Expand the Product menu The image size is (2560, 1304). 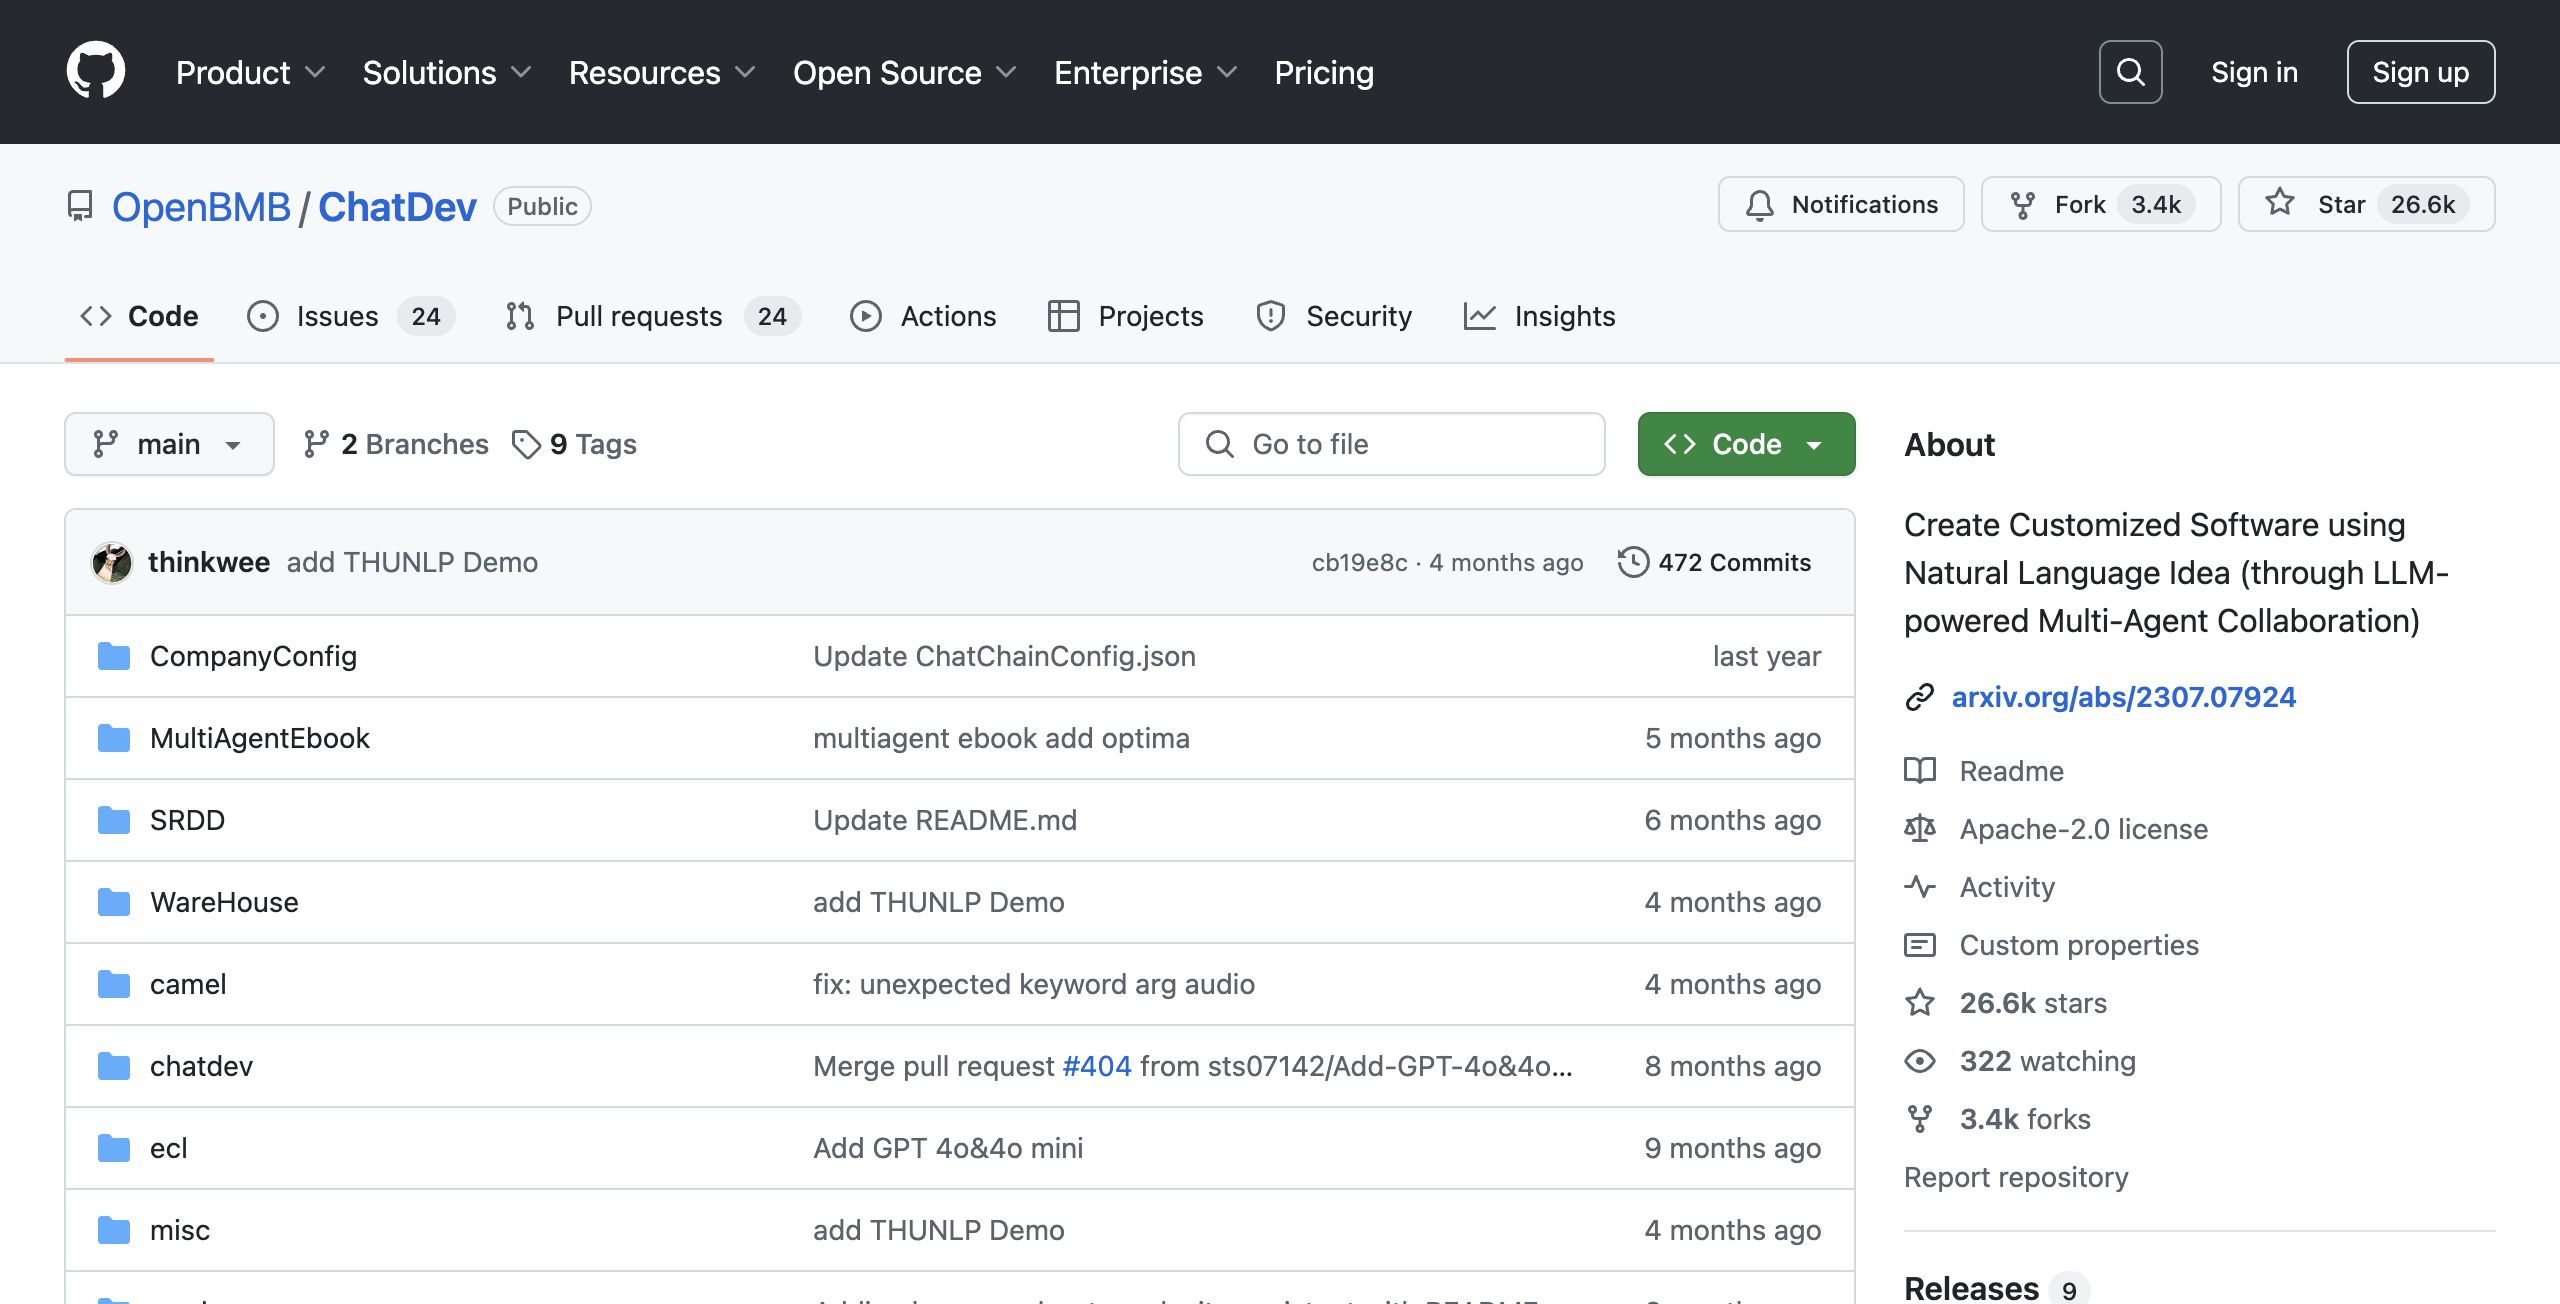pos(250,72)
